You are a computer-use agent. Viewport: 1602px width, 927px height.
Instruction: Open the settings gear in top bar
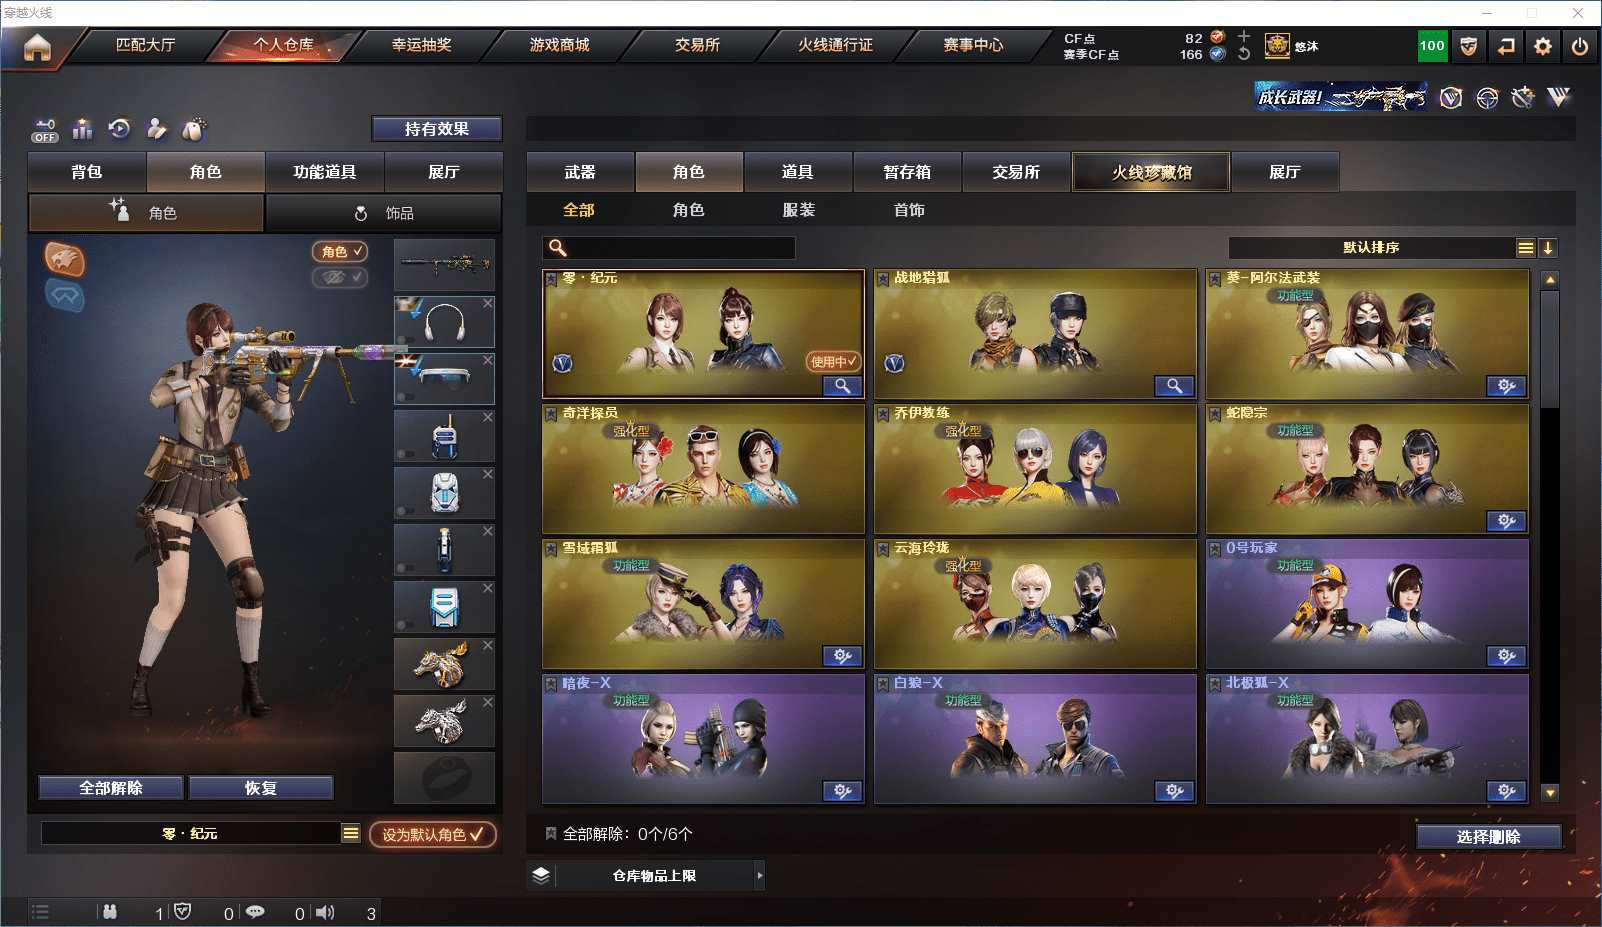pos(1543,46)
